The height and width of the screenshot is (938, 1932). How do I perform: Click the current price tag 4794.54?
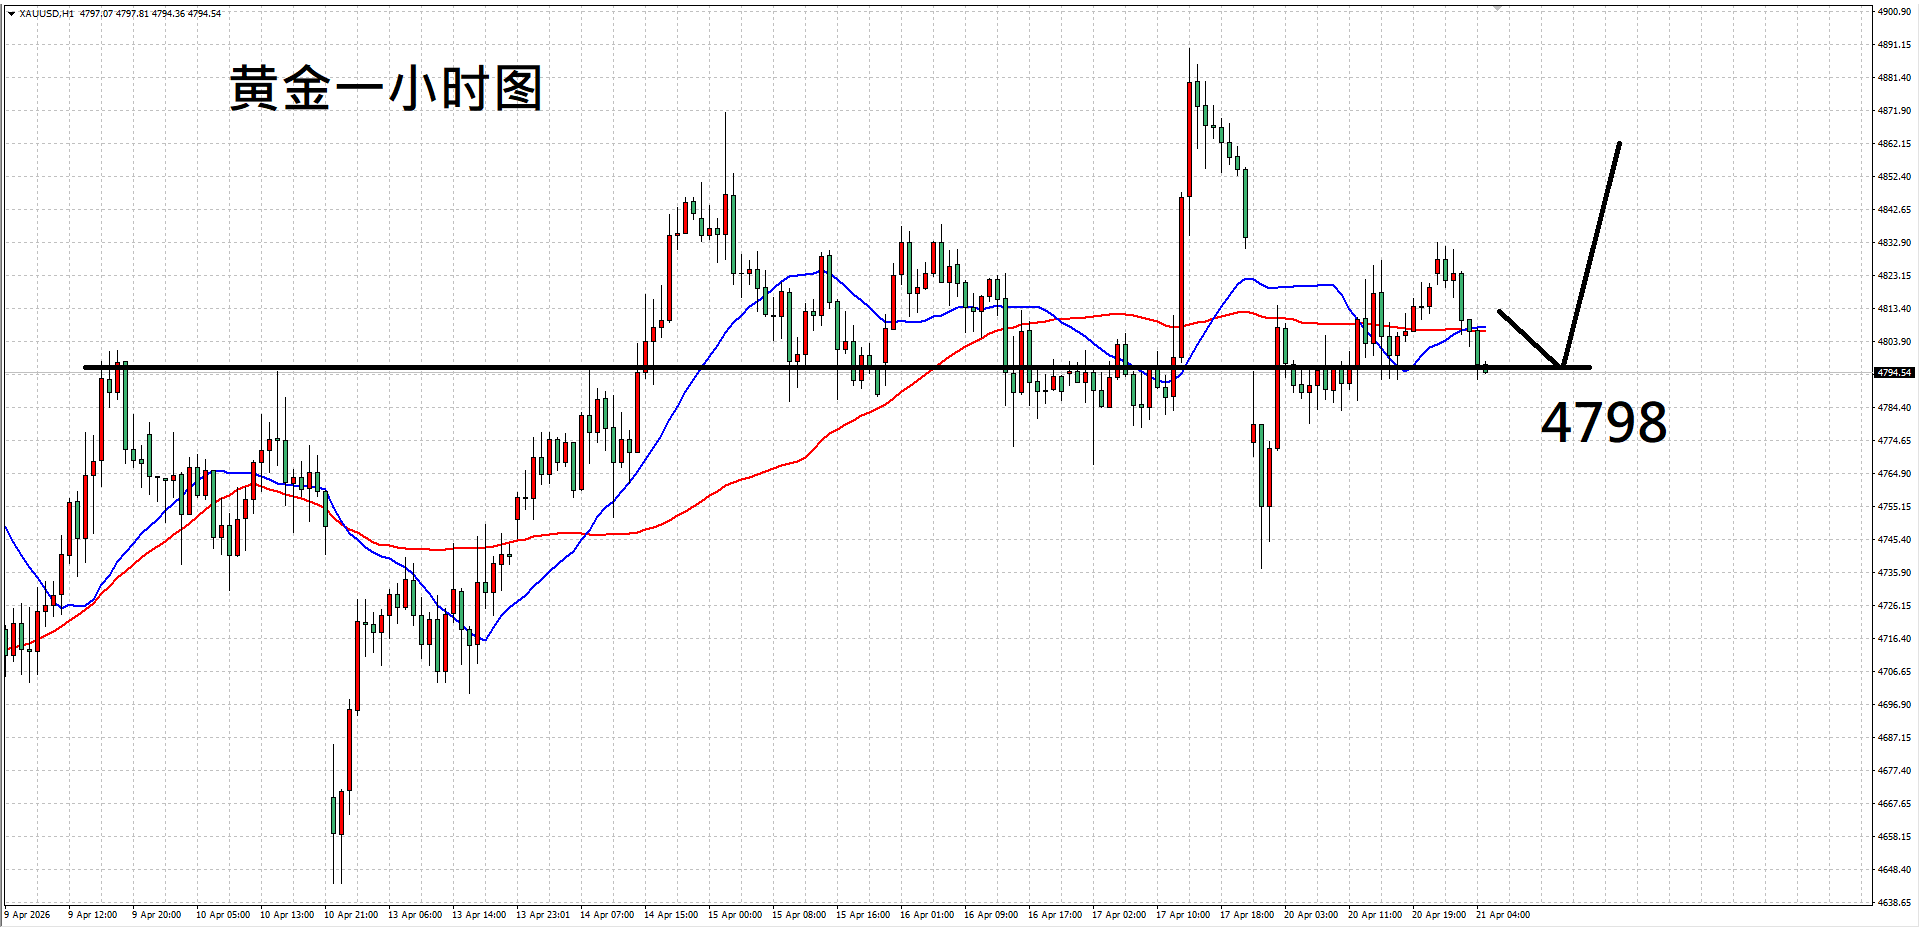1893,373
